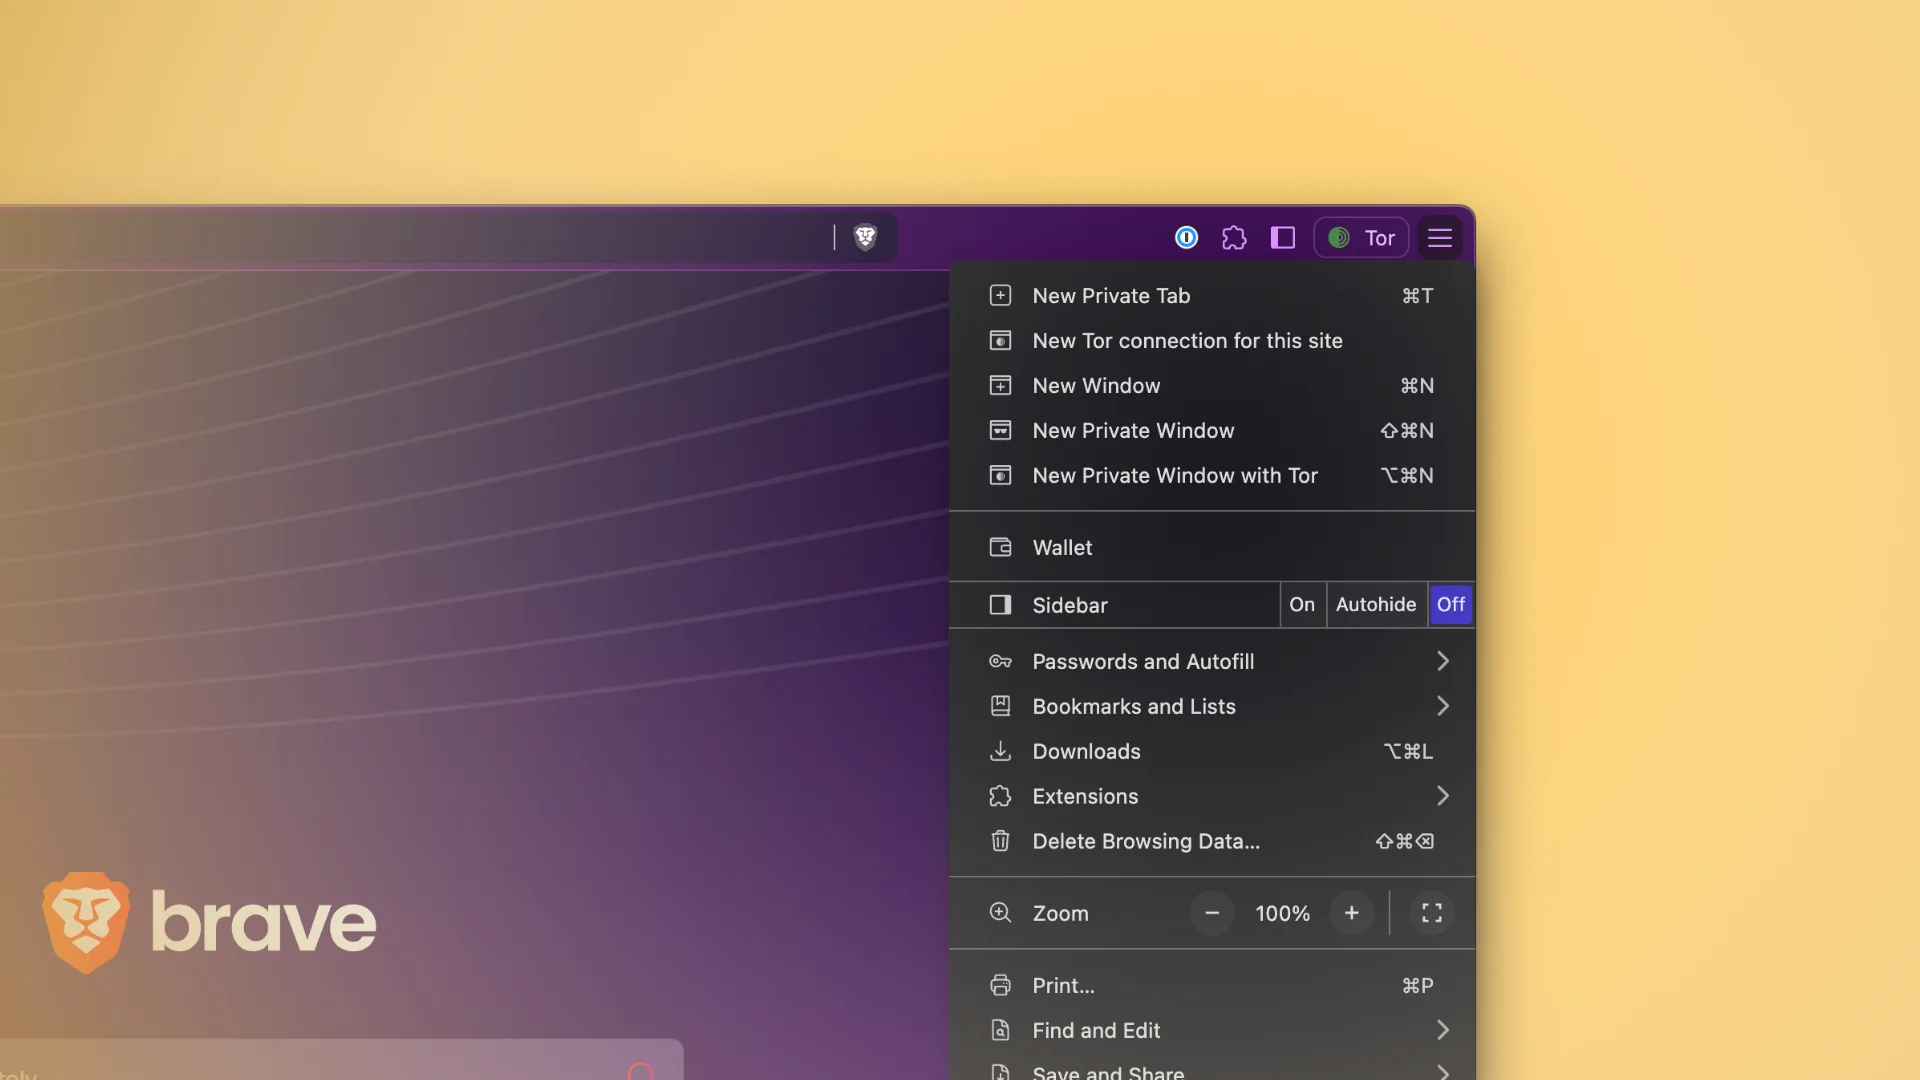1920x1080 pixels.
Task: Click the Private Window with Tor icon
Action: 1000,475
